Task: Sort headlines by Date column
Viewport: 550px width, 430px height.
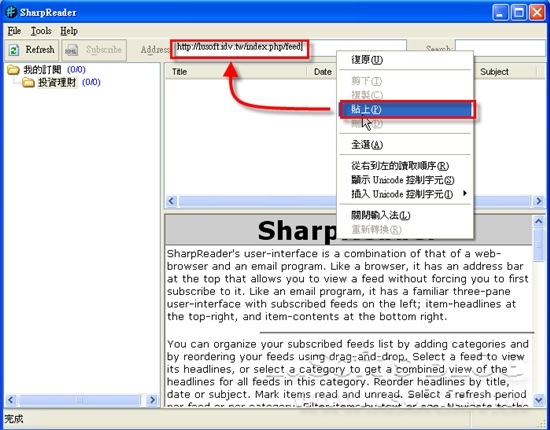Action: point(322,72)
